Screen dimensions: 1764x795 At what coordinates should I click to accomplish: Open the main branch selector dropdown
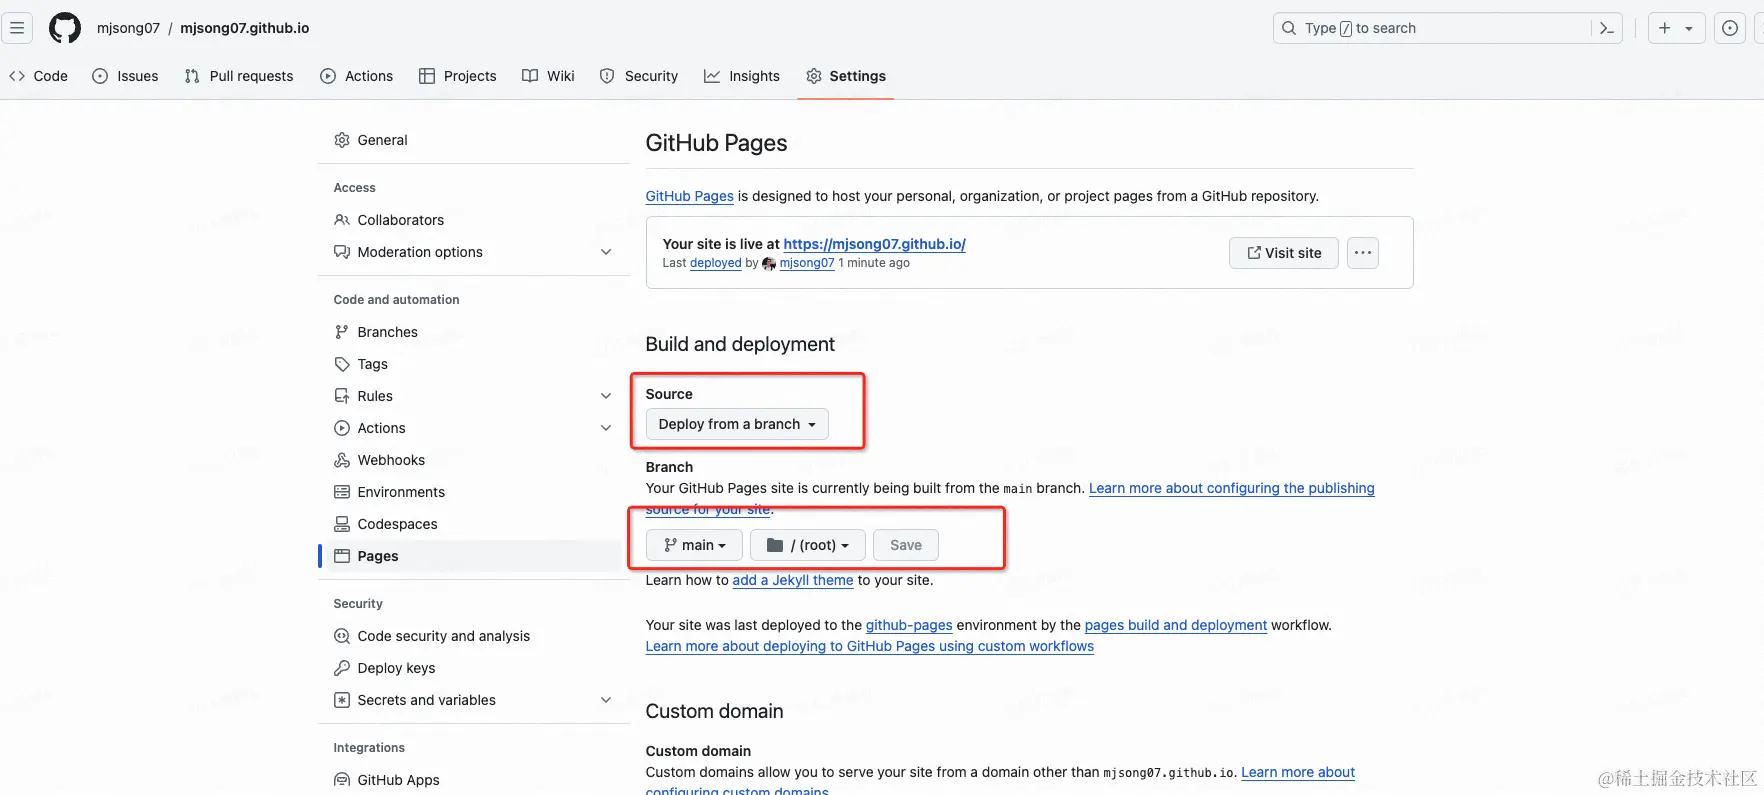coord(694,545)
